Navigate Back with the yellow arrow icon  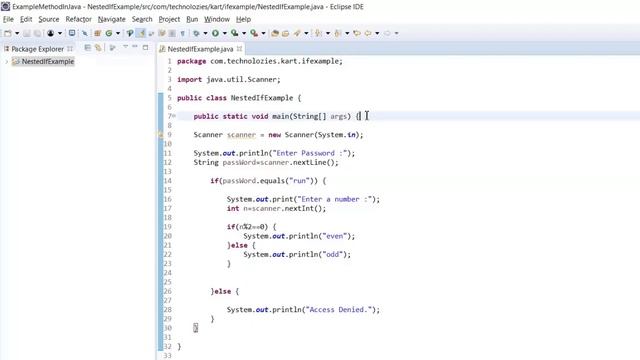click(x=368, y=33)
